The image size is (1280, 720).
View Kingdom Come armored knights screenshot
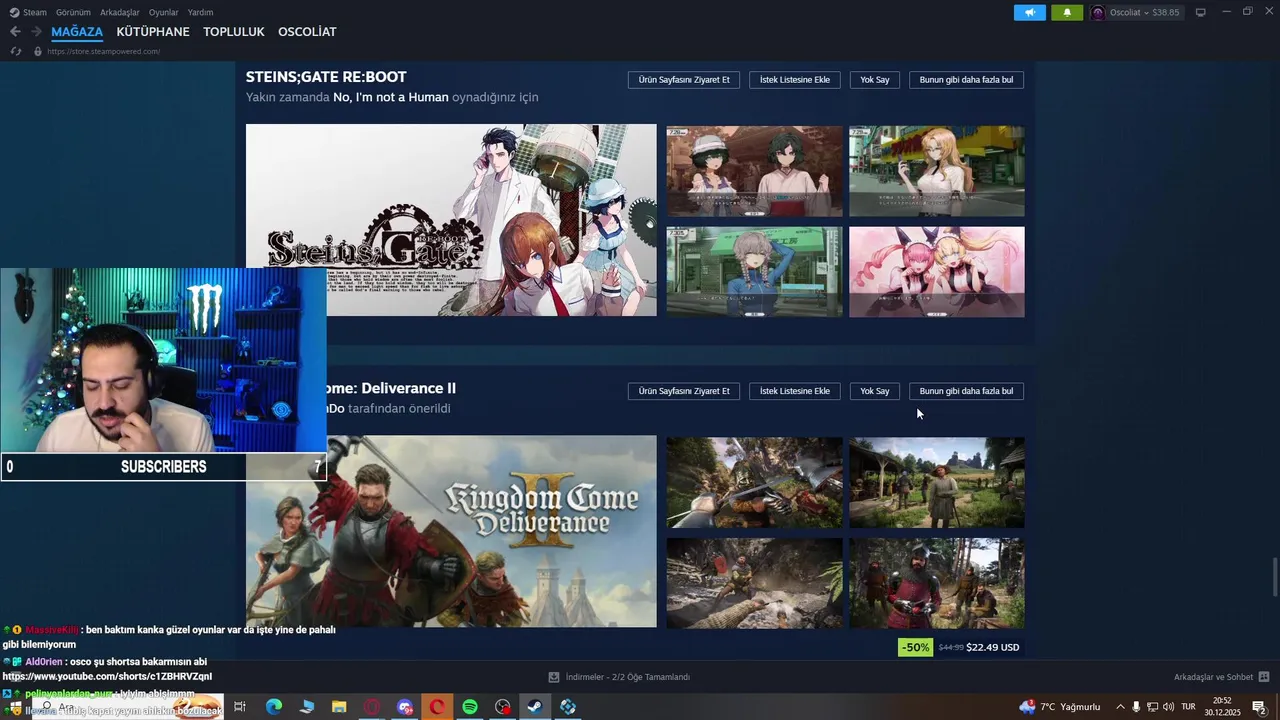[937, 584]
